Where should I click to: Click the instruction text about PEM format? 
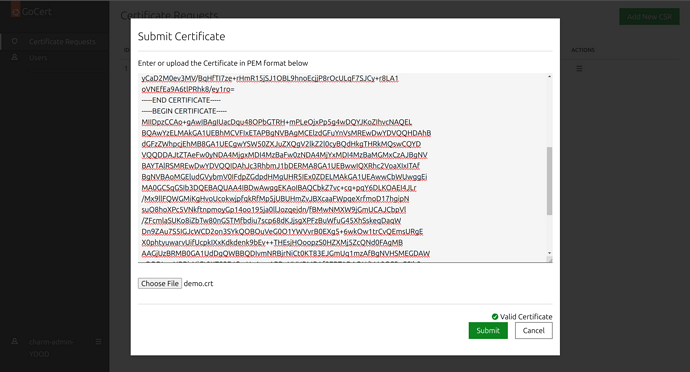pos(223,63)
